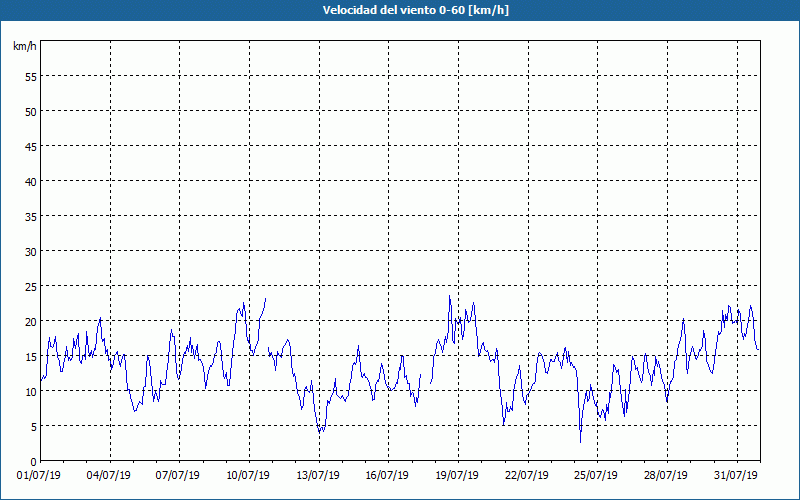Click the y-axis value 20
This screenshot has width=800, height=500.
pos(31,321)
